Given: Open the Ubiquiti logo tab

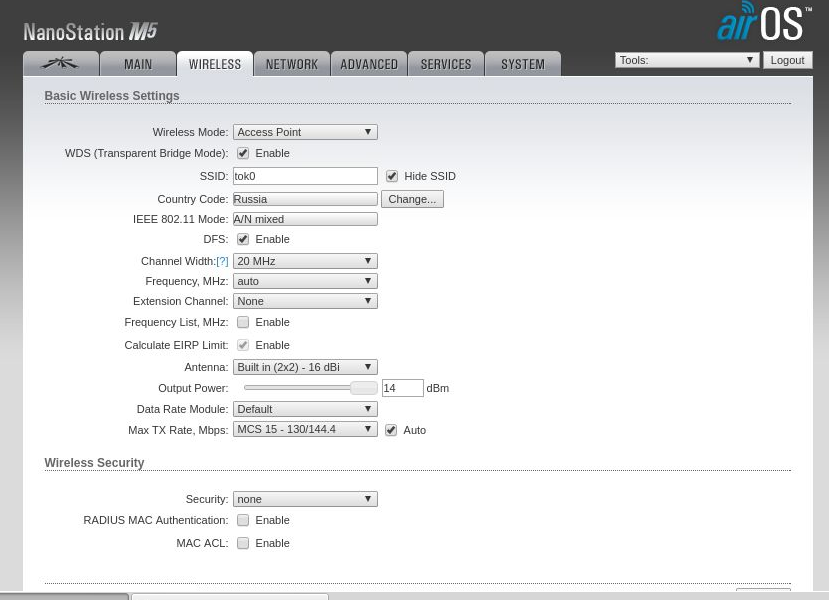Looking at the screenshot, I should click(x=61, y=64).
